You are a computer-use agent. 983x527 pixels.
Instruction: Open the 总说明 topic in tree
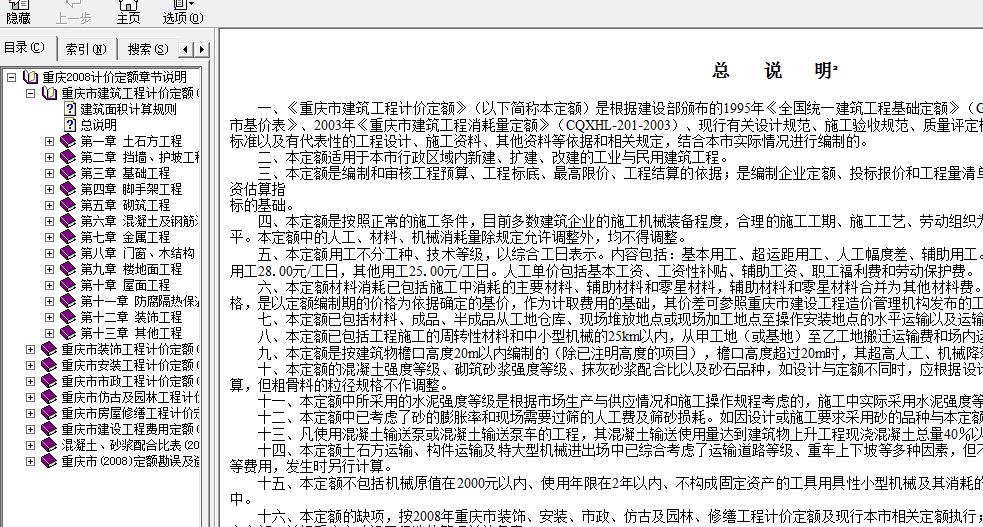click(98, 125)
